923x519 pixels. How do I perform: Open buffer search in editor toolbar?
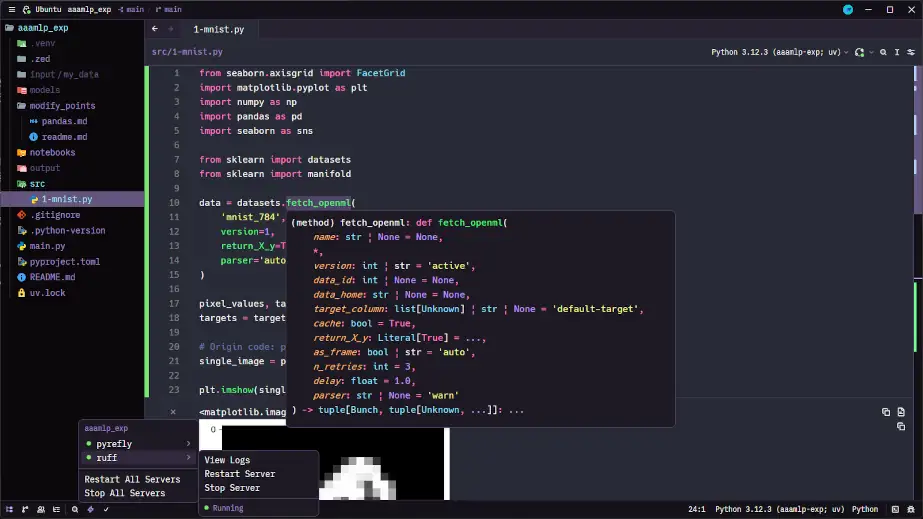(883, 52)
